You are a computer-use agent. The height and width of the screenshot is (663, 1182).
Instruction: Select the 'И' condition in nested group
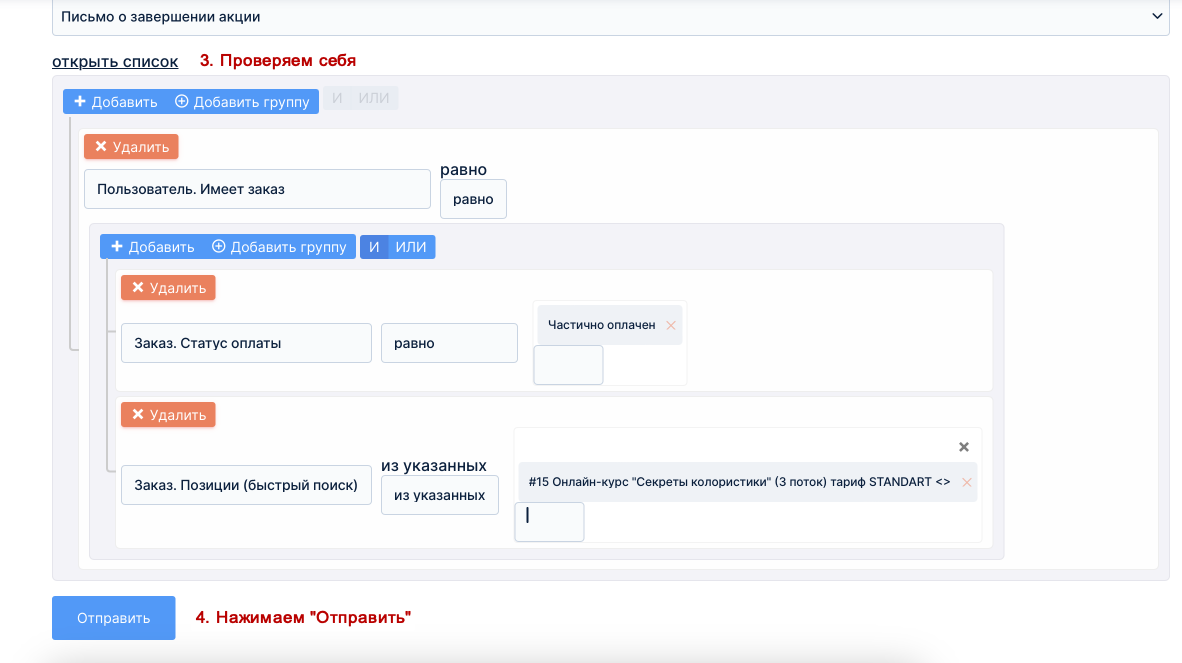[374, 247]
